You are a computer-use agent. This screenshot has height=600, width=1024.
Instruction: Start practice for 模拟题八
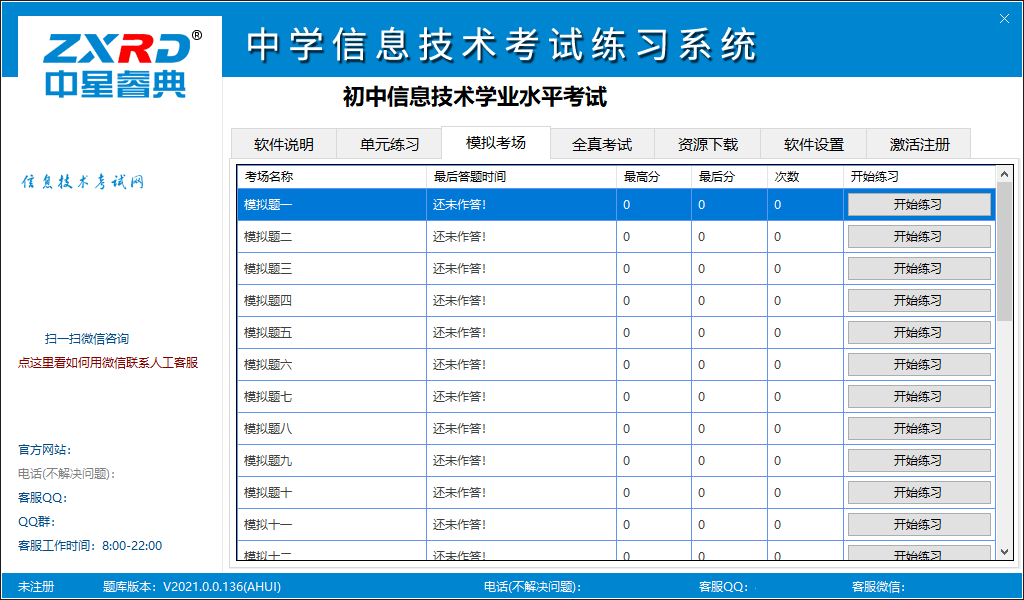[919, 427]
